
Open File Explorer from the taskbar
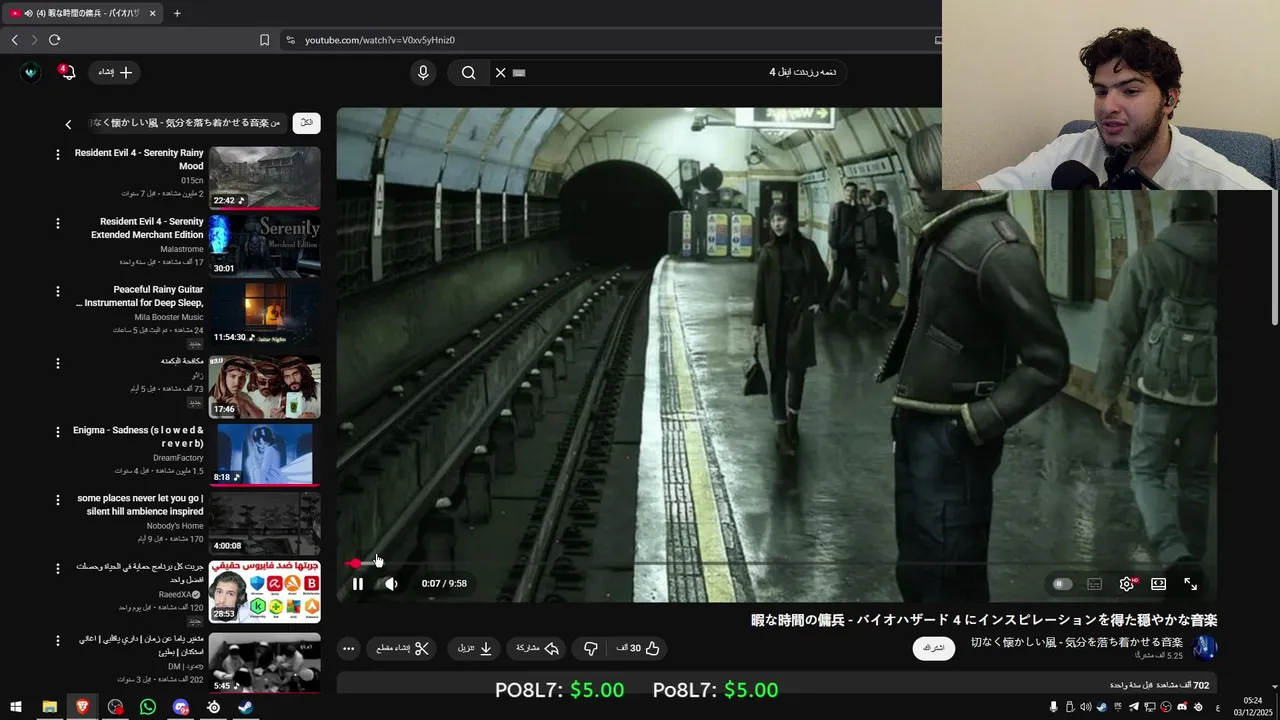pos(49,707)
